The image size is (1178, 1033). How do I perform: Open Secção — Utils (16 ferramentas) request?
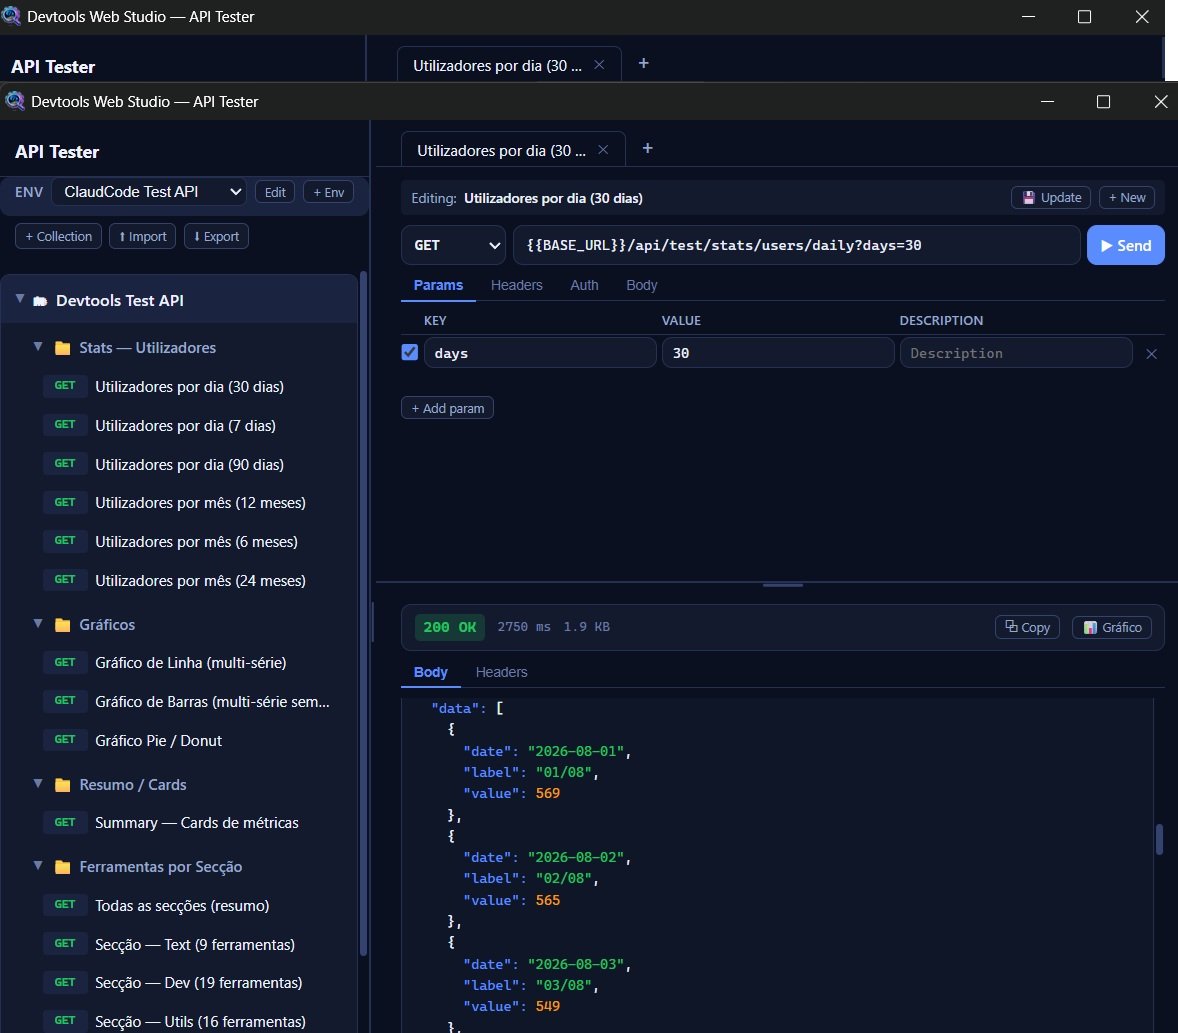(x=200, y=1022)
